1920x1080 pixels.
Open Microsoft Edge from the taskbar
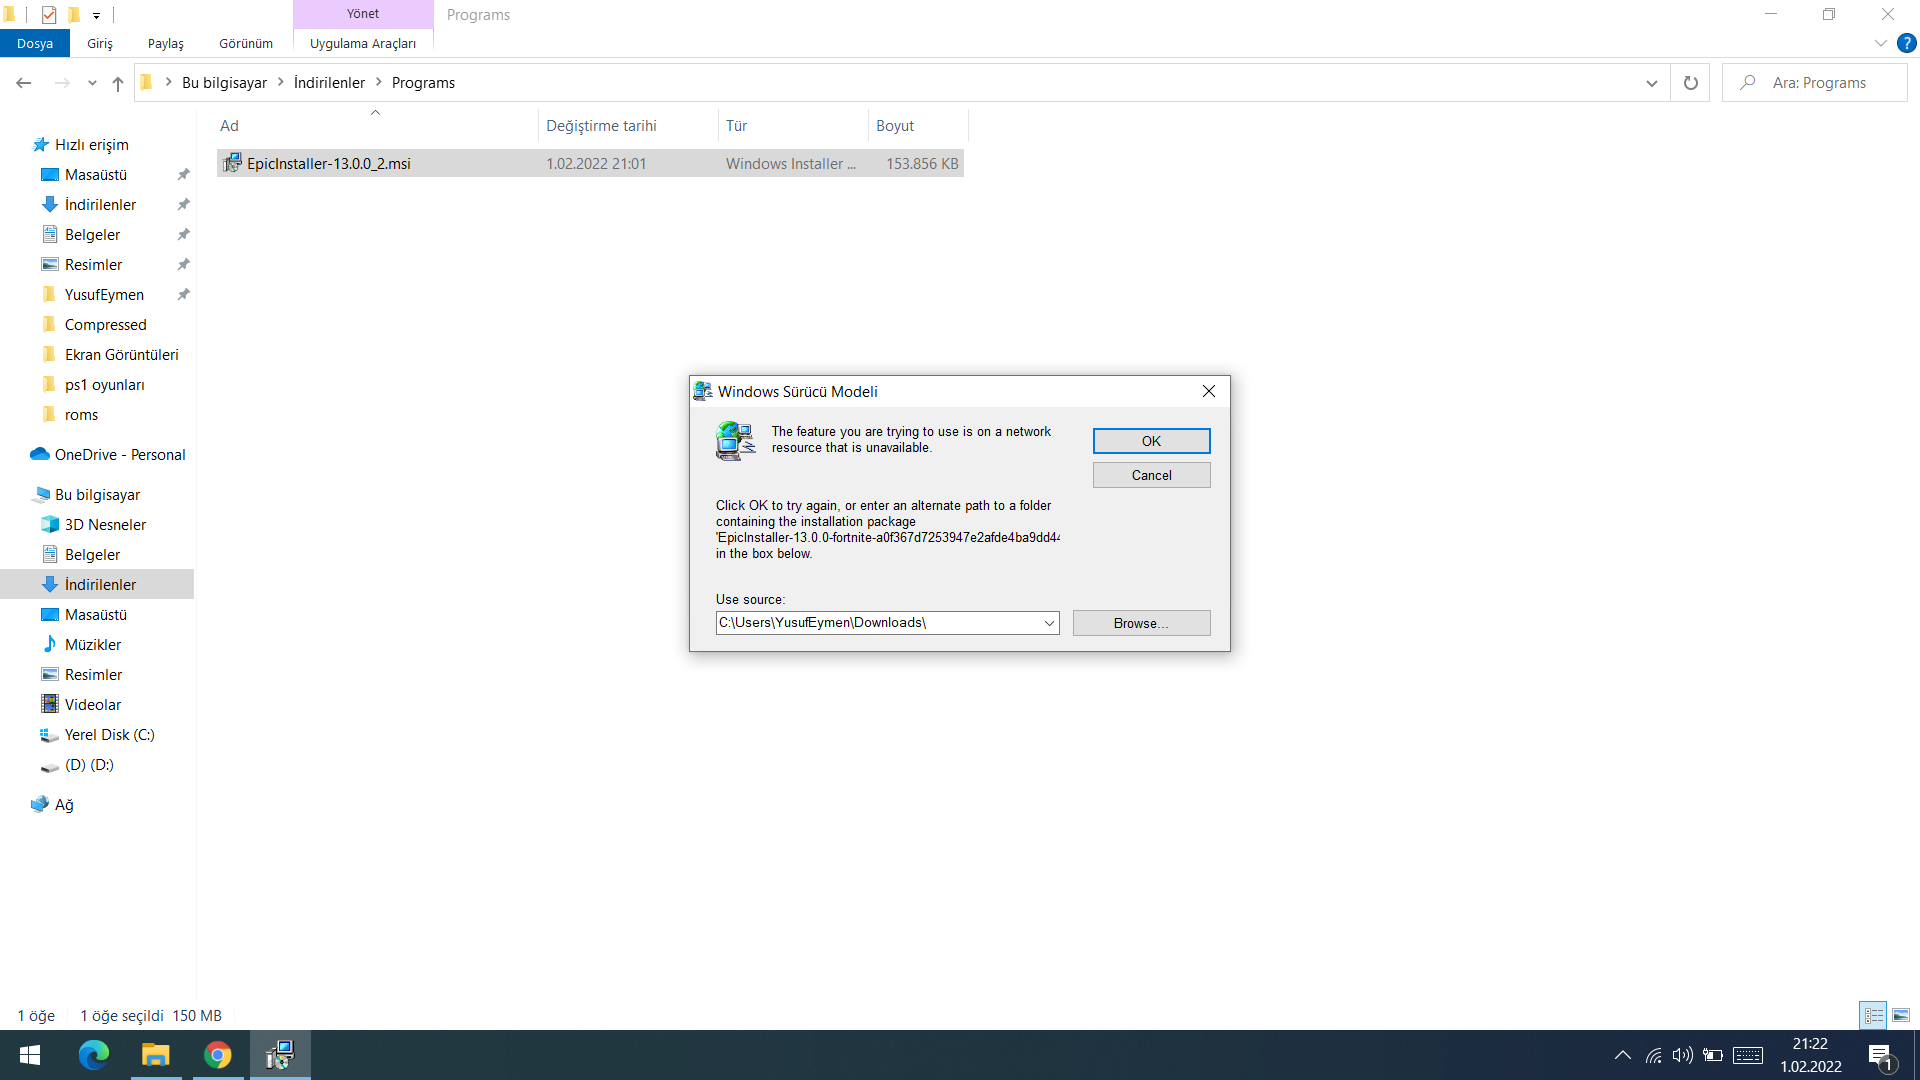click(x=94, y=1055)
